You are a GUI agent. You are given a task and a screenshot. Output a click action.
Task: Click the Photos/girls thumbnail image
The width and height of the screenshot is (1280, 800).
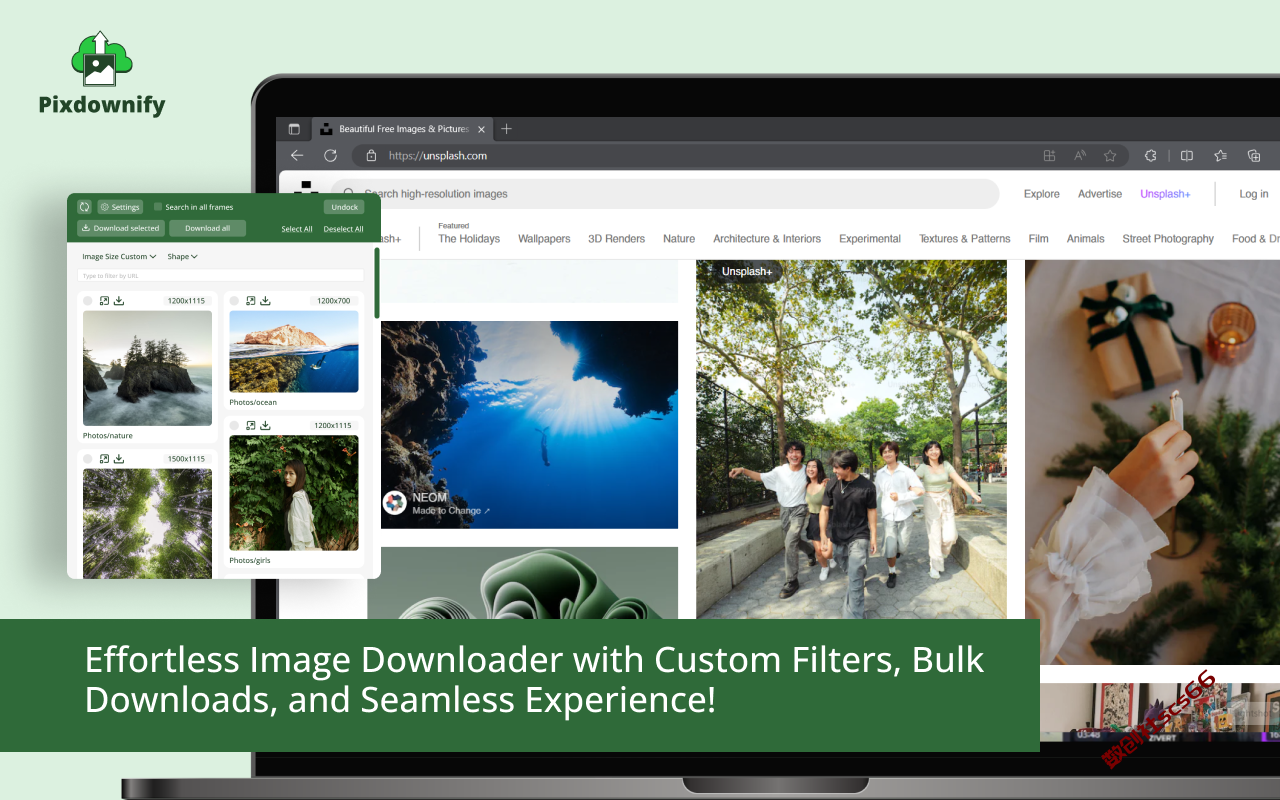point(294,493)
